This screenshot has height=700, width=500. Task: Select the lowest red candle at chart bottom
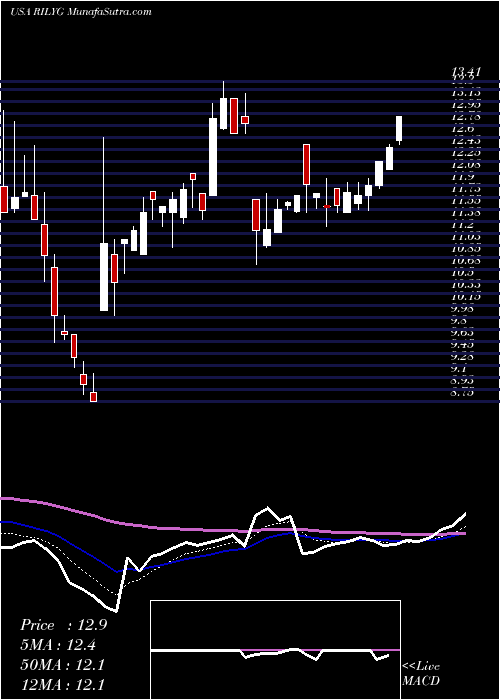point(93,397)
